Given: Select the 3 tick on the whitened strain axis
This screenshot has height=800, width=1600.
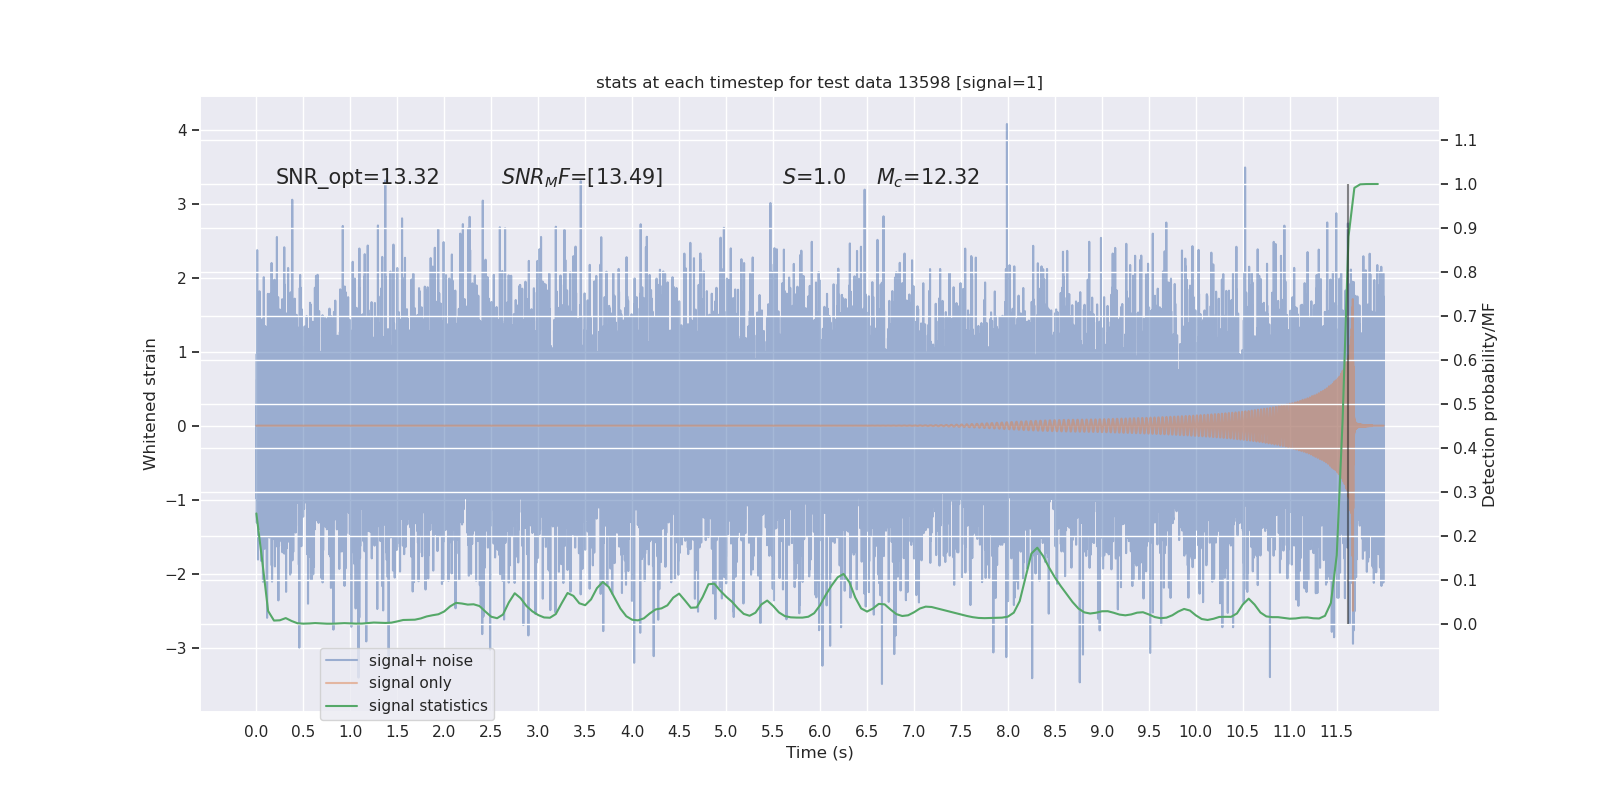Looking at the screenshot, I should pos(183,204).
